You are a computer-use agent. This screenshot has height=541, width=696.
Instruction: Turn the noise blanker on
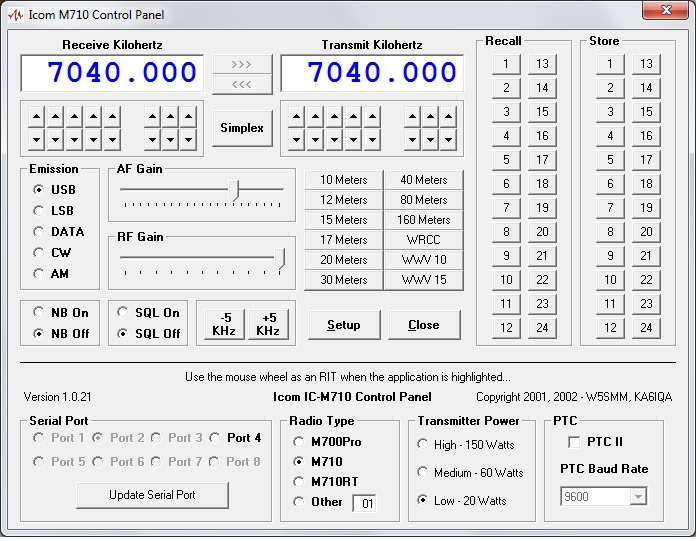click(x=61, y=313)
